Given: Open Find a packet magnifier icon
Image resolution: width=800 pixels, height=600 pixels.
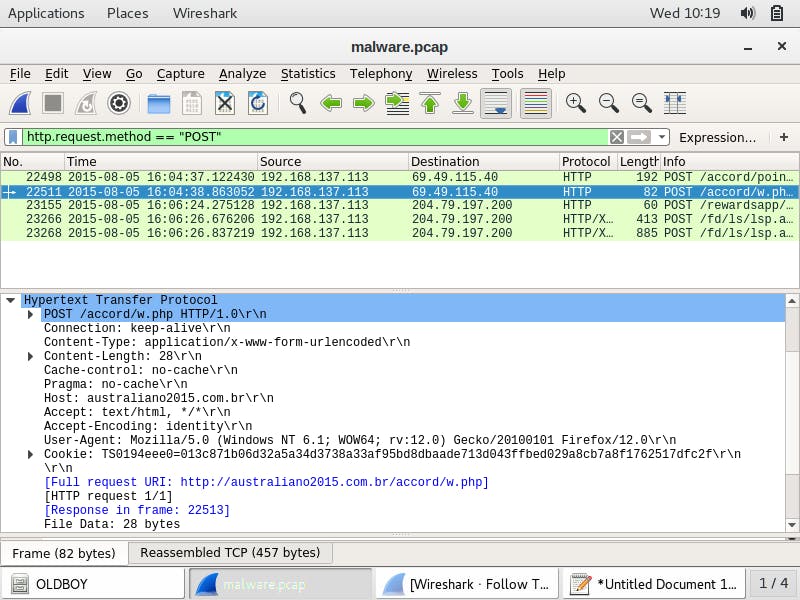Looking at the screenshot, I should click(297, 103).
